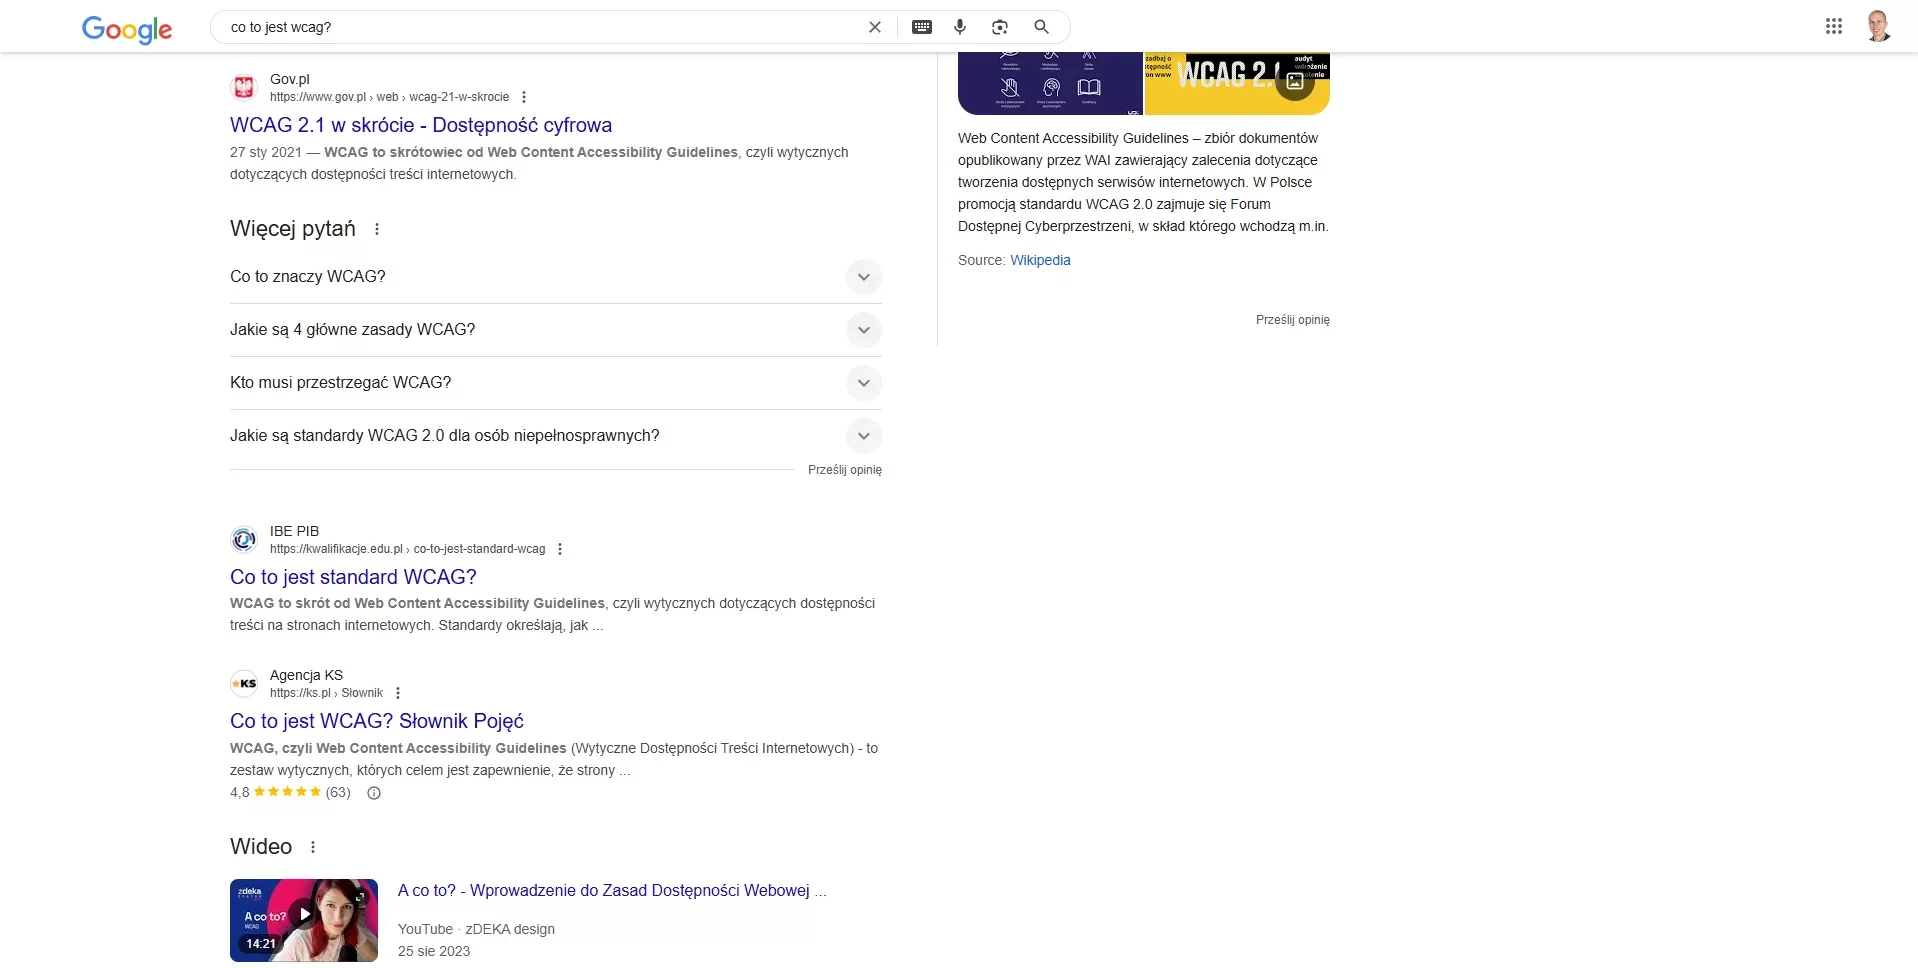Click the image icon on WCAG 2.1 picture

(1295, 82)
